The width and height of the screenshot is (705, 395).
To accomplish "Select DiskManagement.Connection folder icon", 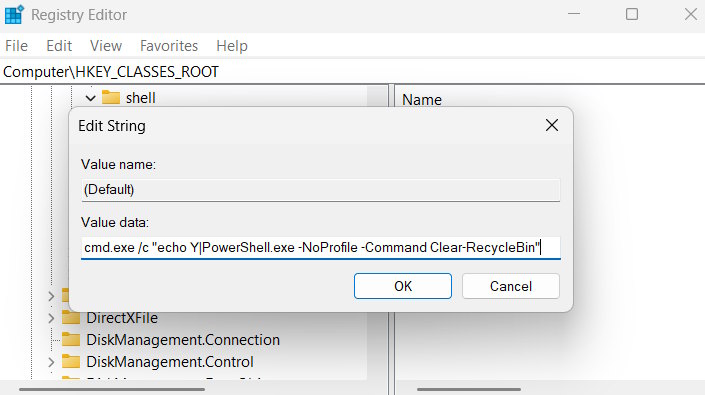I will click(71, 339).
